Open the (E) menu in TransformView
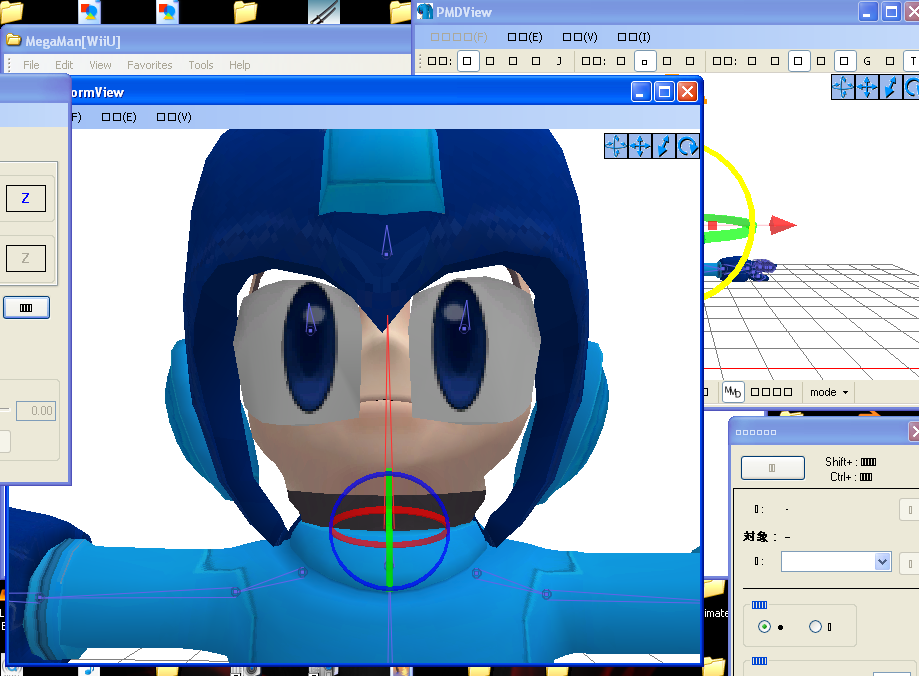920x676 pixels. [x=119, y=117]
